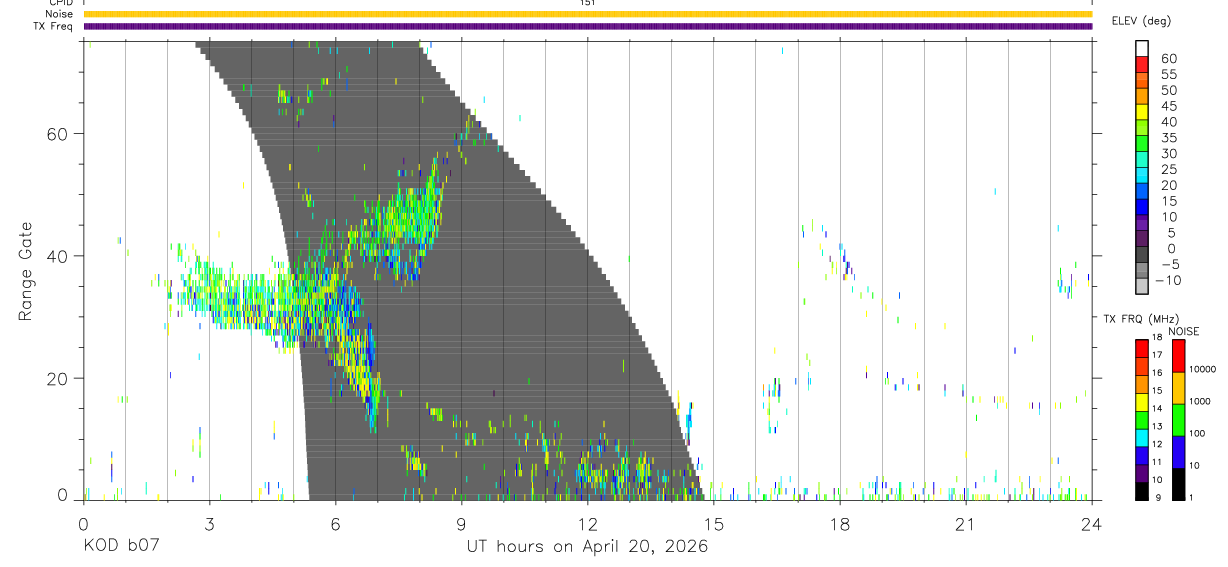
Task: Click the "1000" NOISE scale label
Action: pyautogui.click(x=1201, y=402)
